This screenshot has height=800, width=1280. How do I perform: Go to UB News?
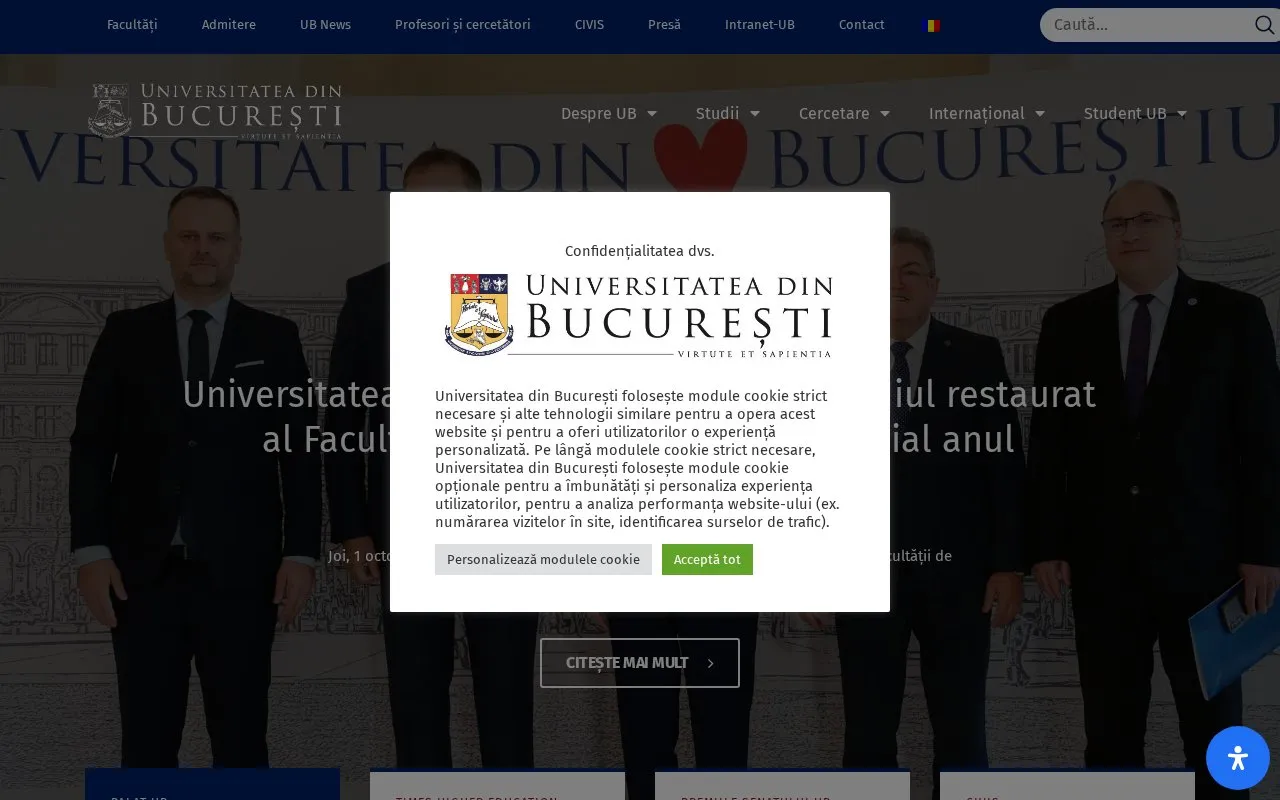tap(325, 25)
